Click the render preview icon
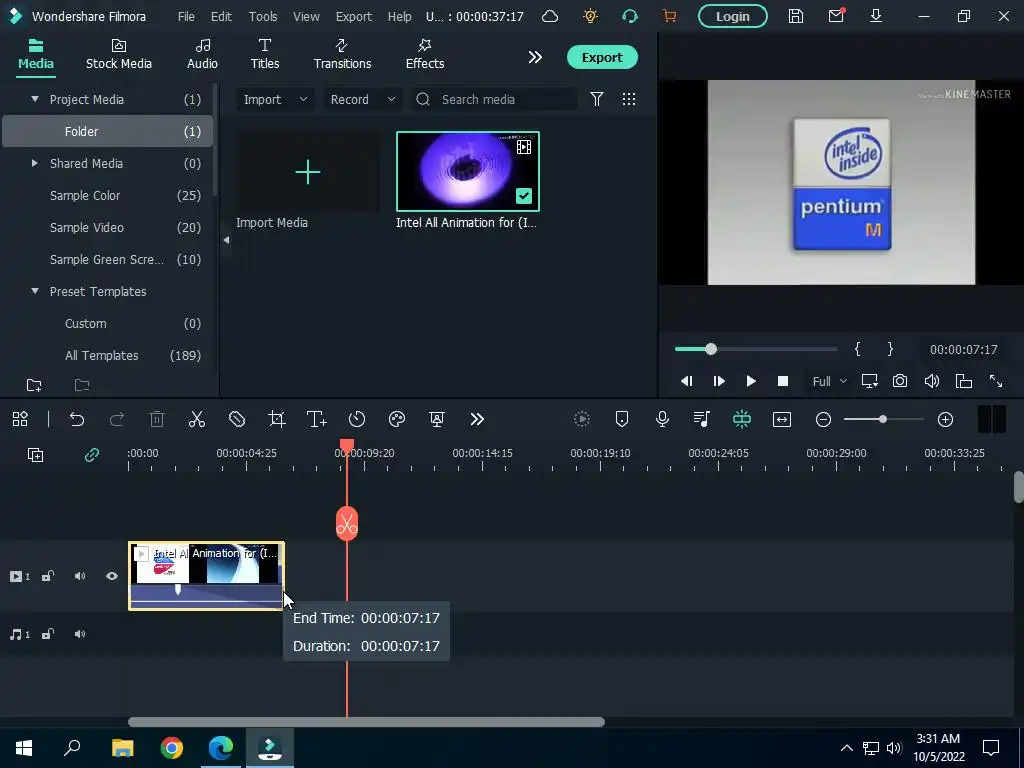Viewport: 1024px width, 768px height. pos(582,419)
